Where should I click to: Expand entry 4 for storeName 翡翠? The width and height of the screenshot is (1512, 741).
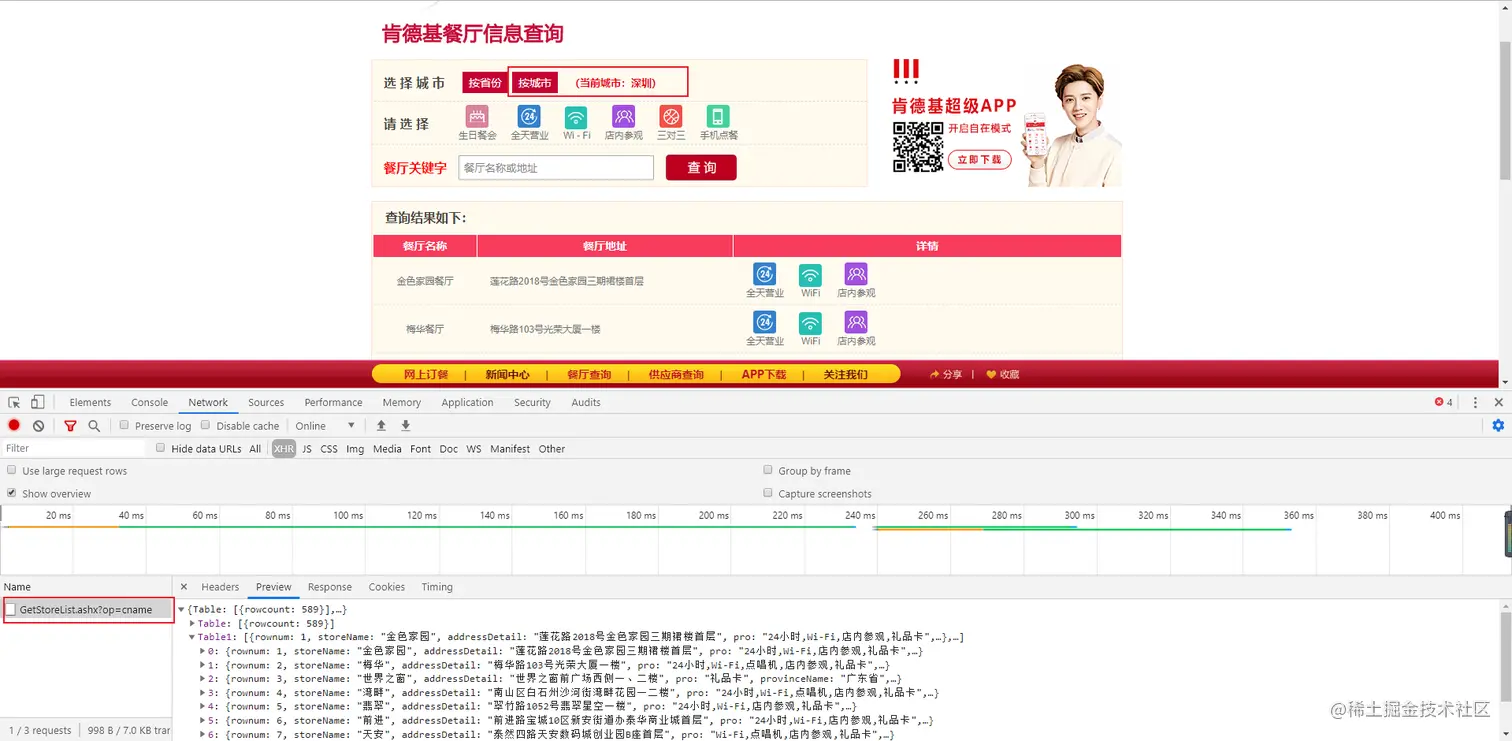[203, 707]
